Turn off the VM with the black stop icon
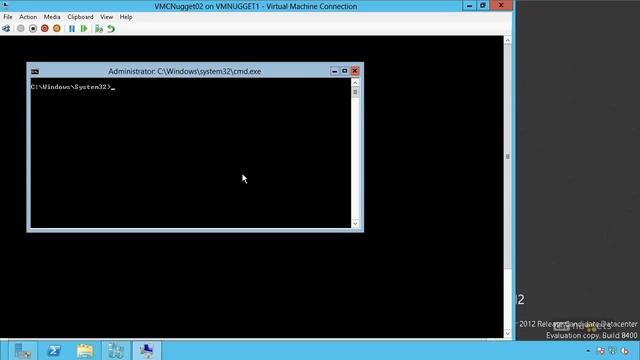The width and height of the screenshot is (640, 360). (x=33, y=29)
